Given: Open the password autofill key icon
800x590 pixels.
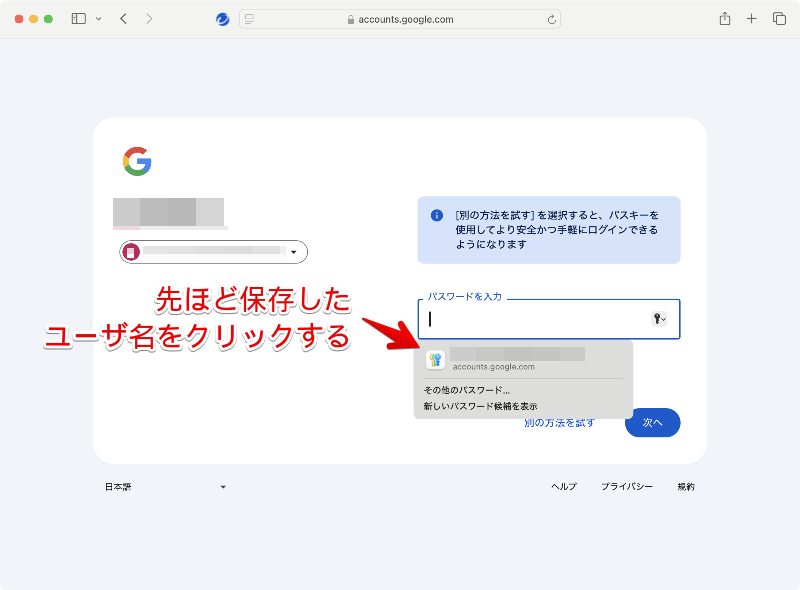Looking at the screenshot, I should point(659,319).
